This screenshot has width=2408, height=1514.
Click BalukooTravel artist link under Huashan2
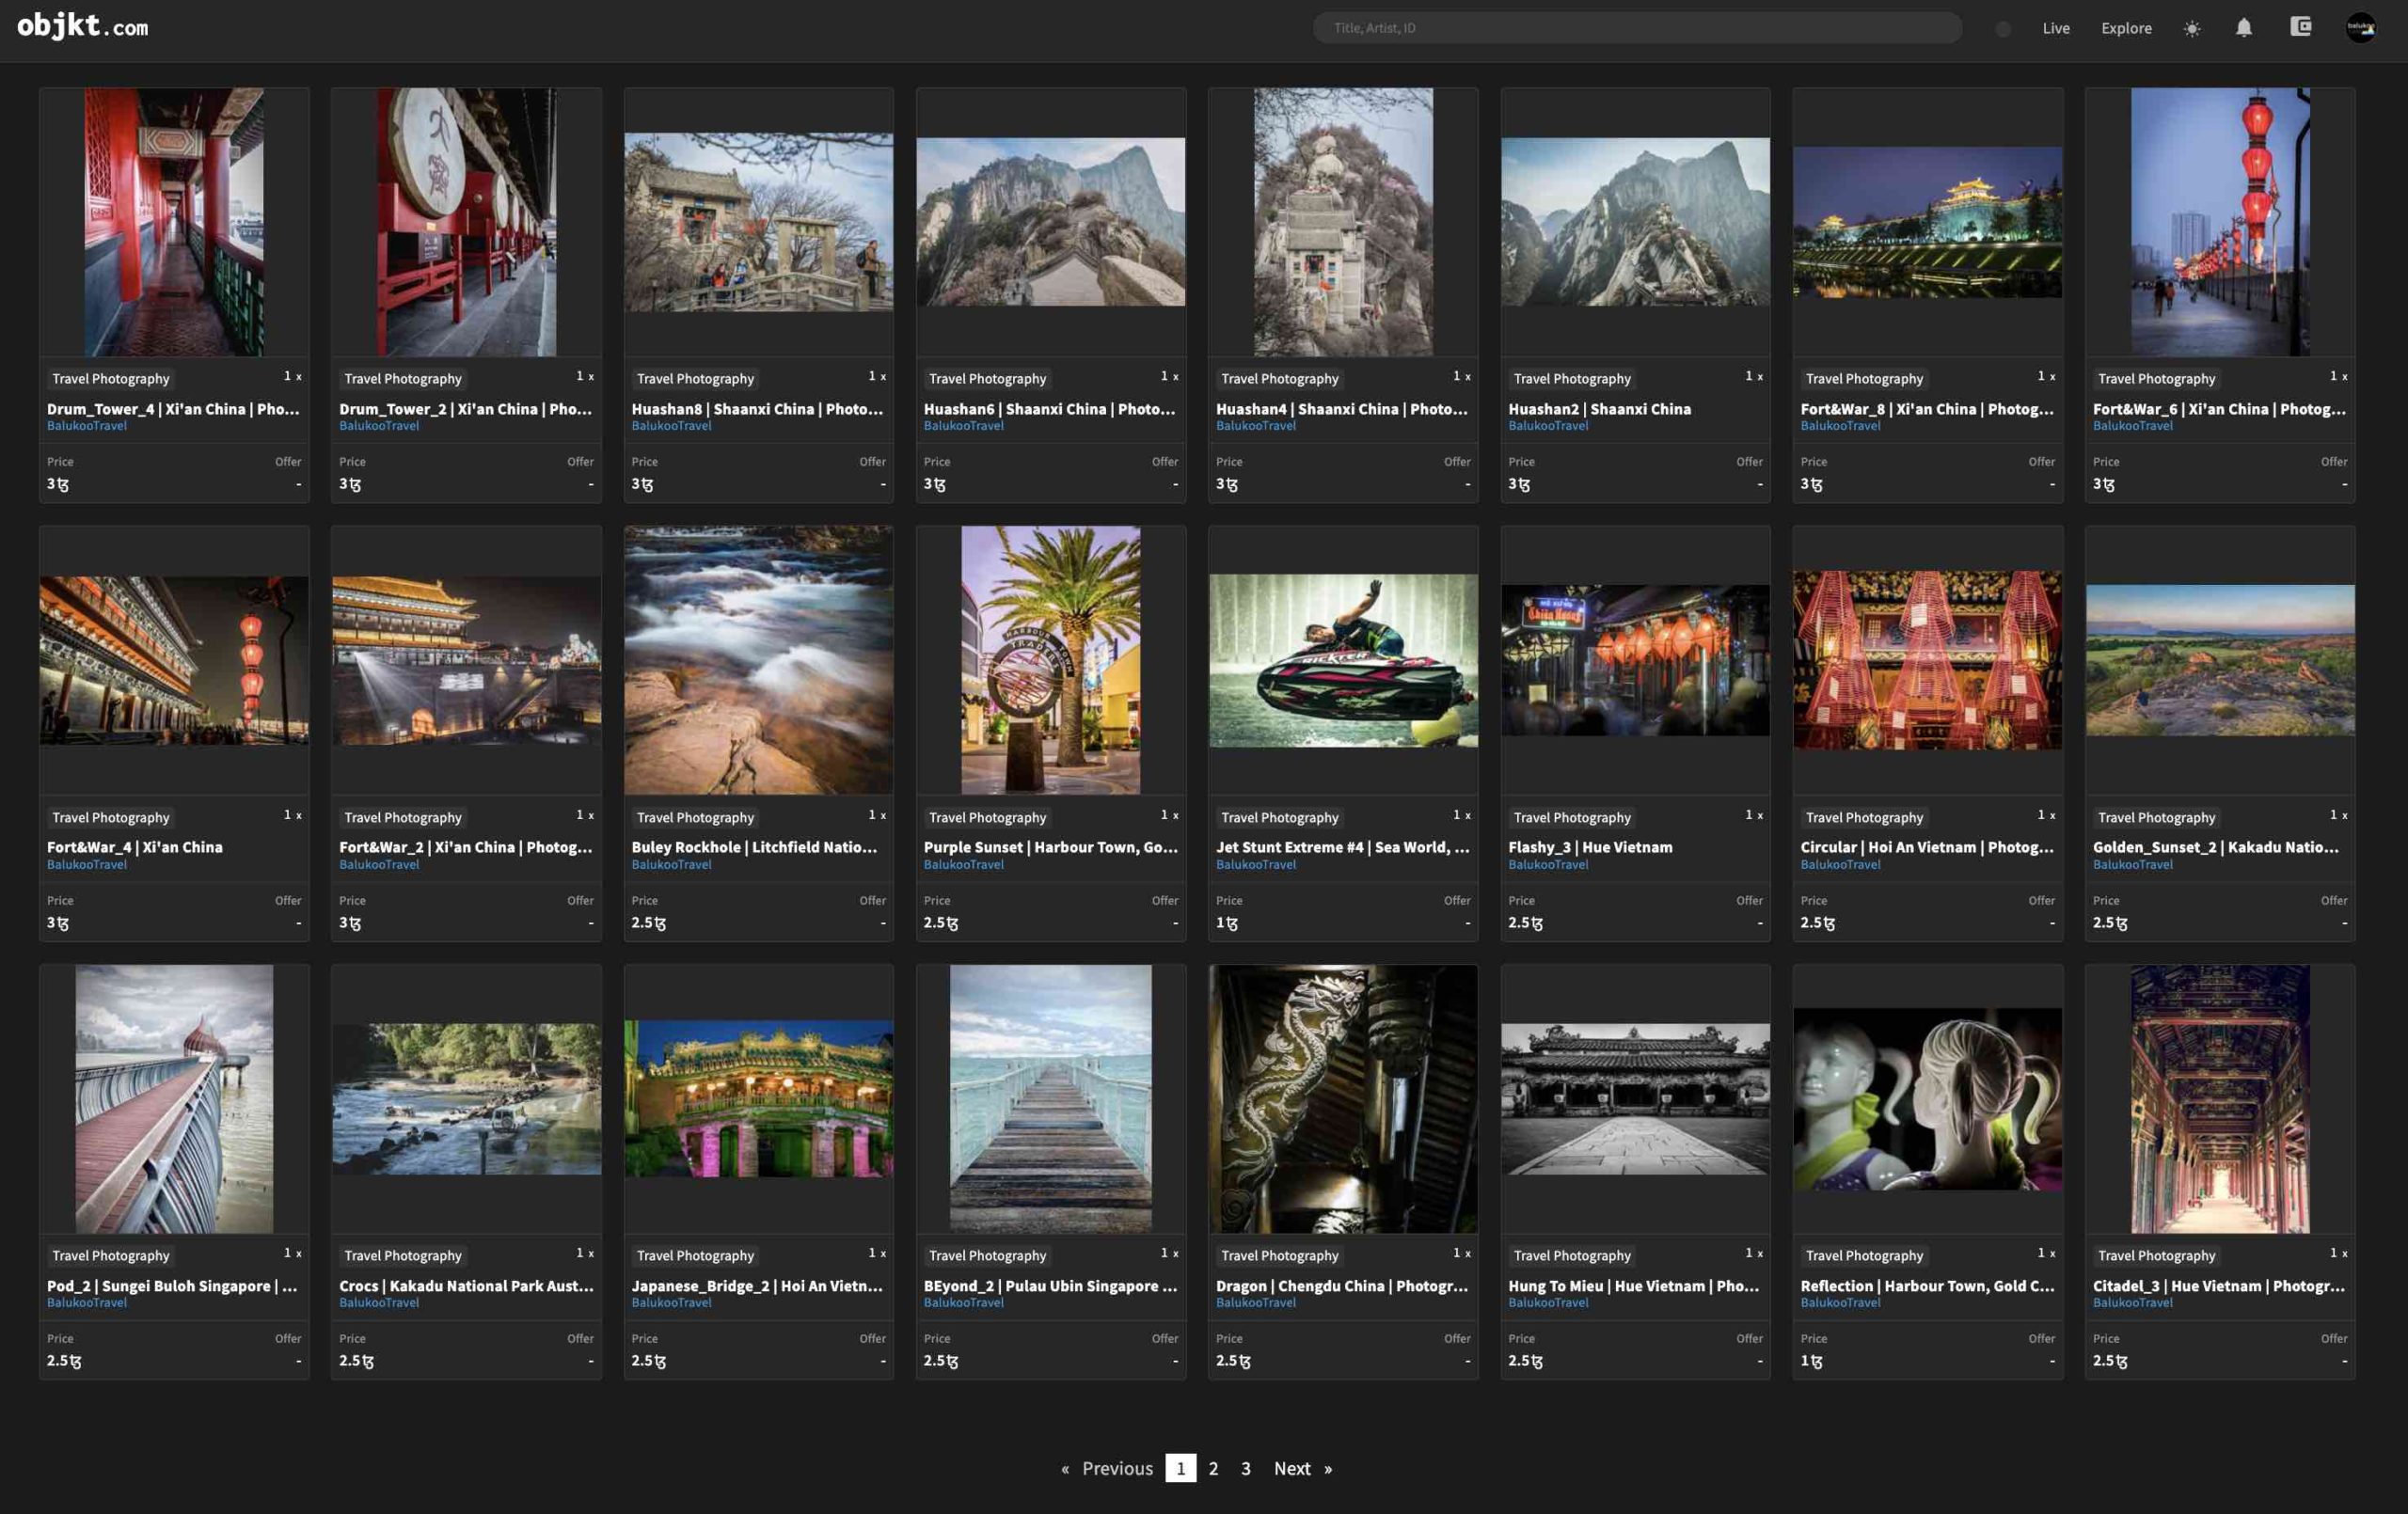point(1547,426)
